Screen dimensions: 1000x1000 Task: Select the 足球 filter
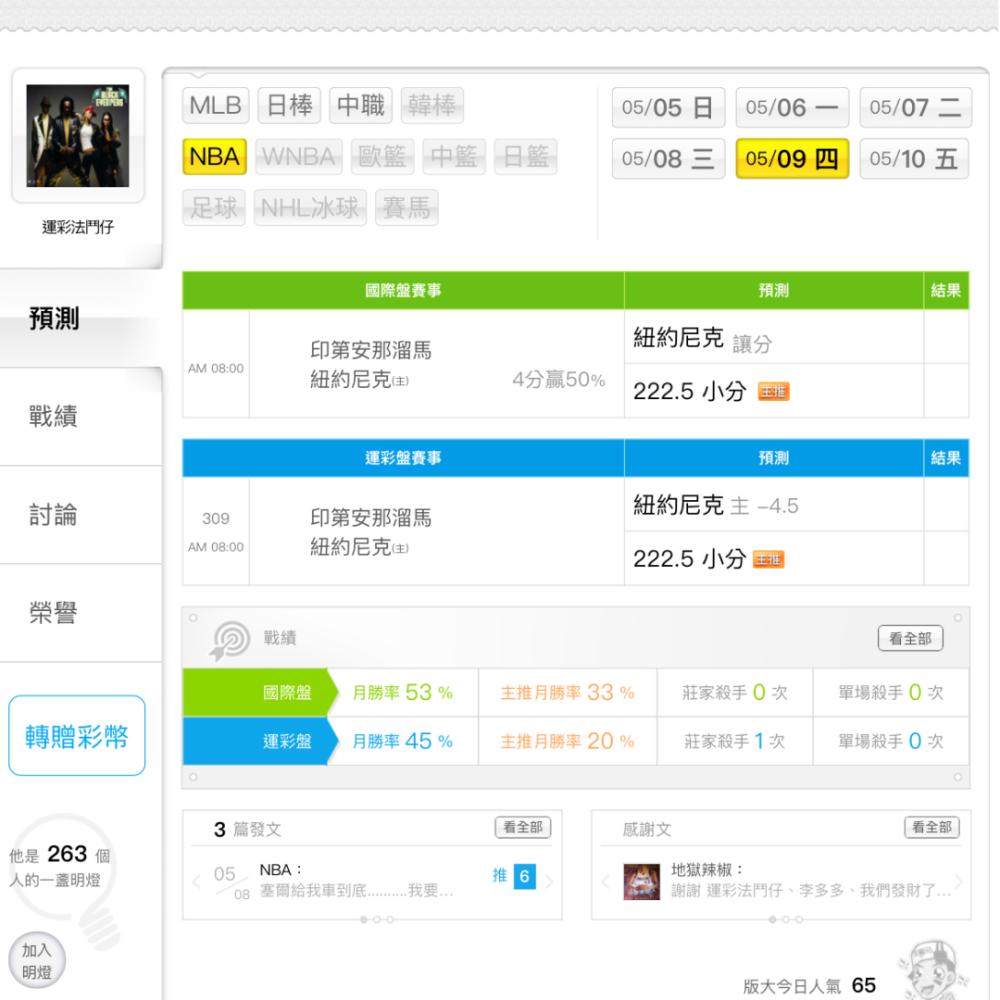pyautogui.click(x=214, y=207)
